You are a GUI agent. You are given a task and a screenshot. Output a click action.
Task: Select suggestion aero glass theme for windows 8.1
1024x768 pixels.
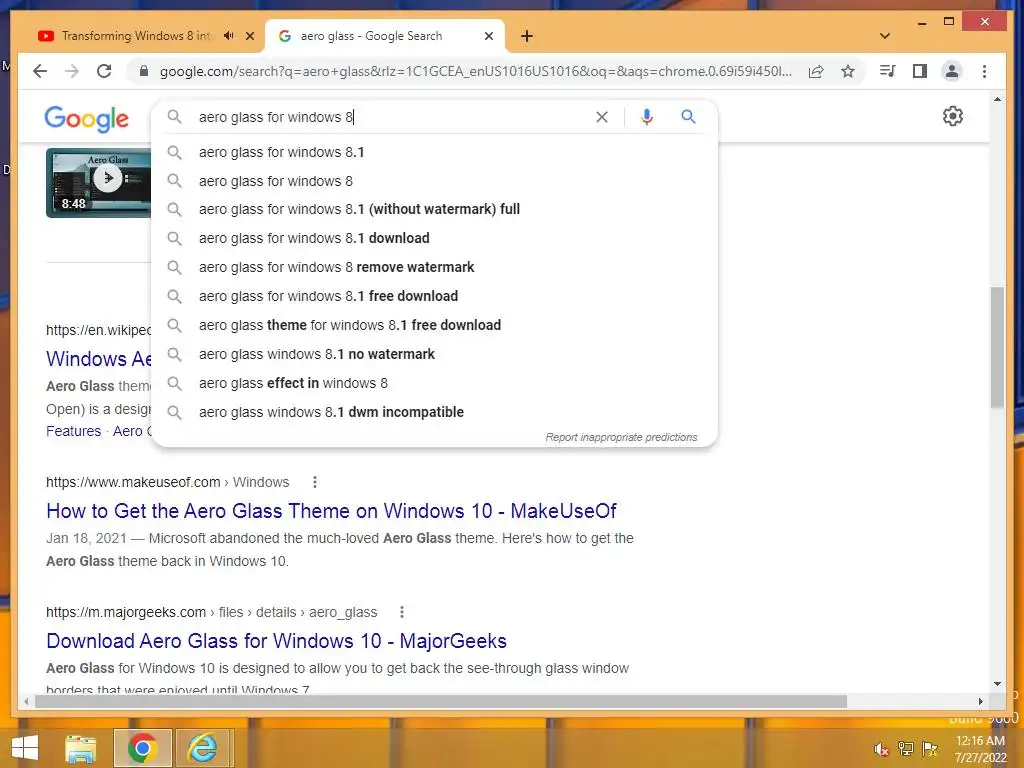434,325
